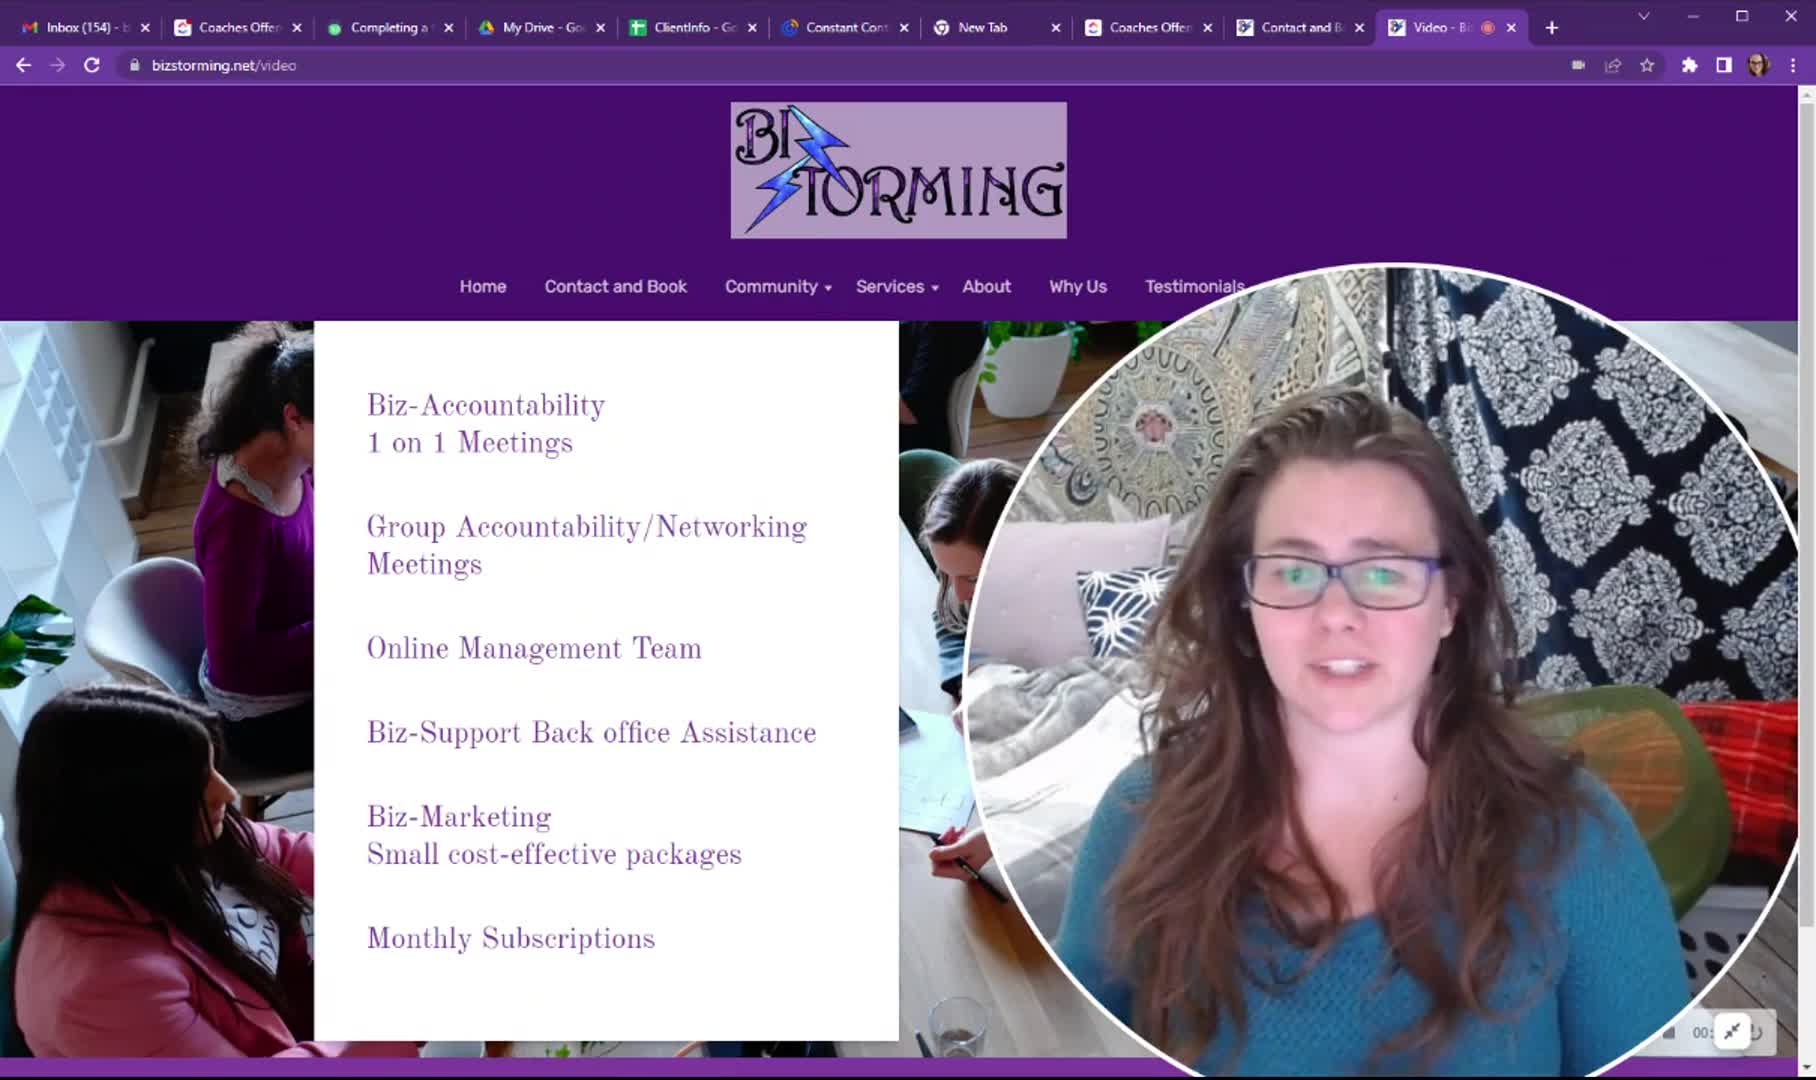Reload the bizstorming.net page

click(92, 65)
